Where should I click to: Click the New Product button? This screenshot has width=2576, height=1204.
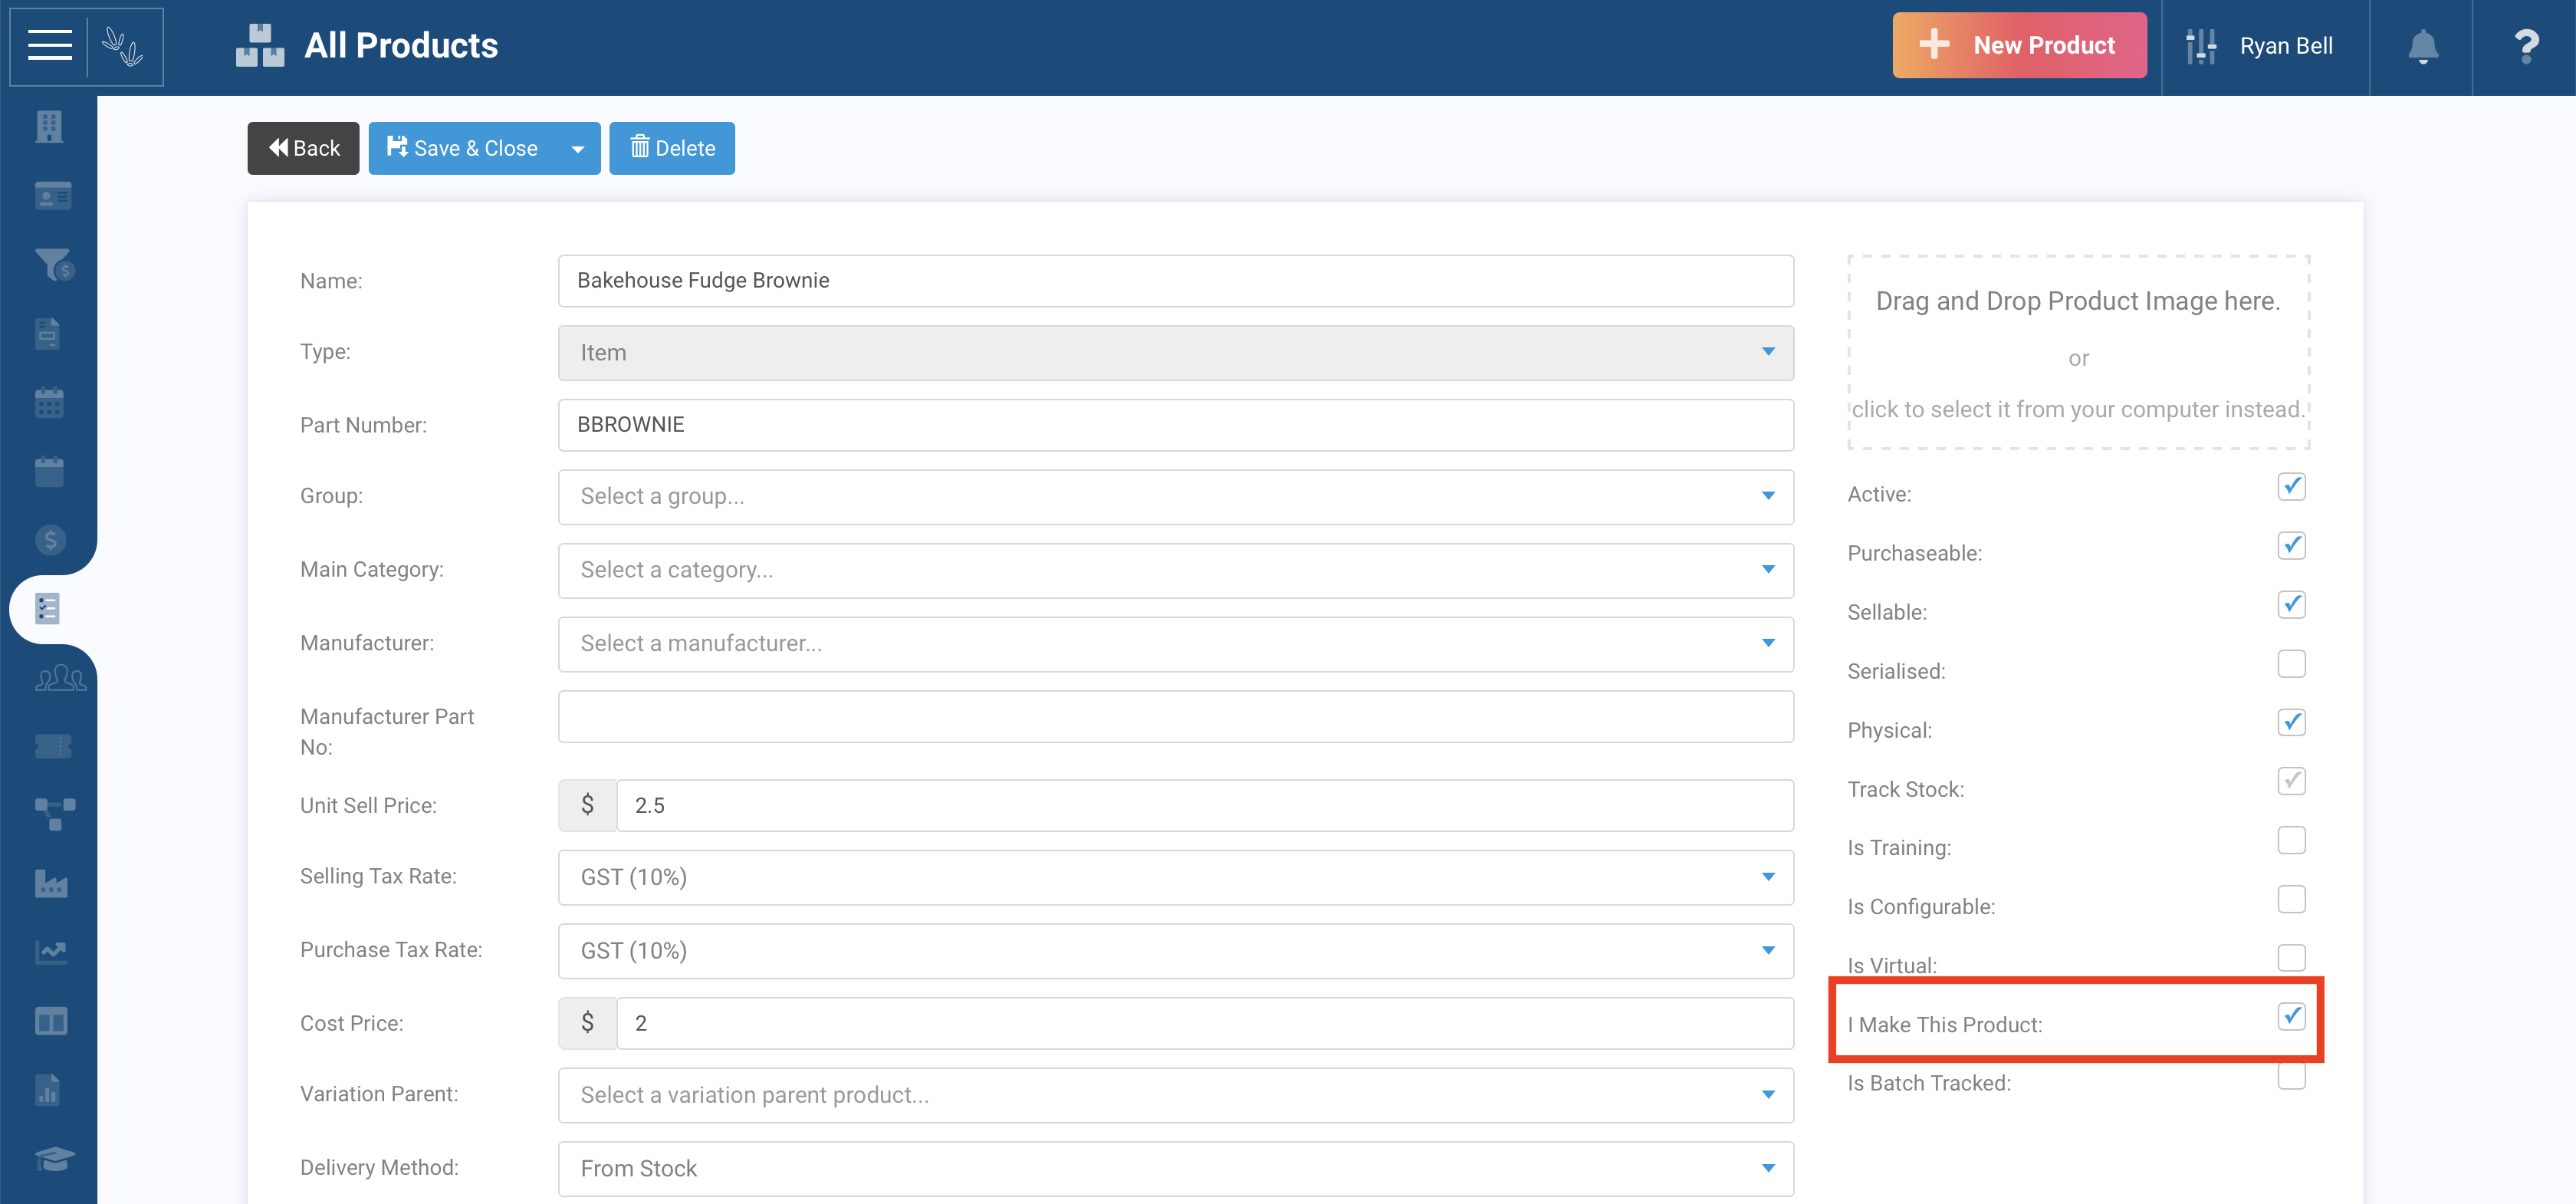tap(2019, 46)
